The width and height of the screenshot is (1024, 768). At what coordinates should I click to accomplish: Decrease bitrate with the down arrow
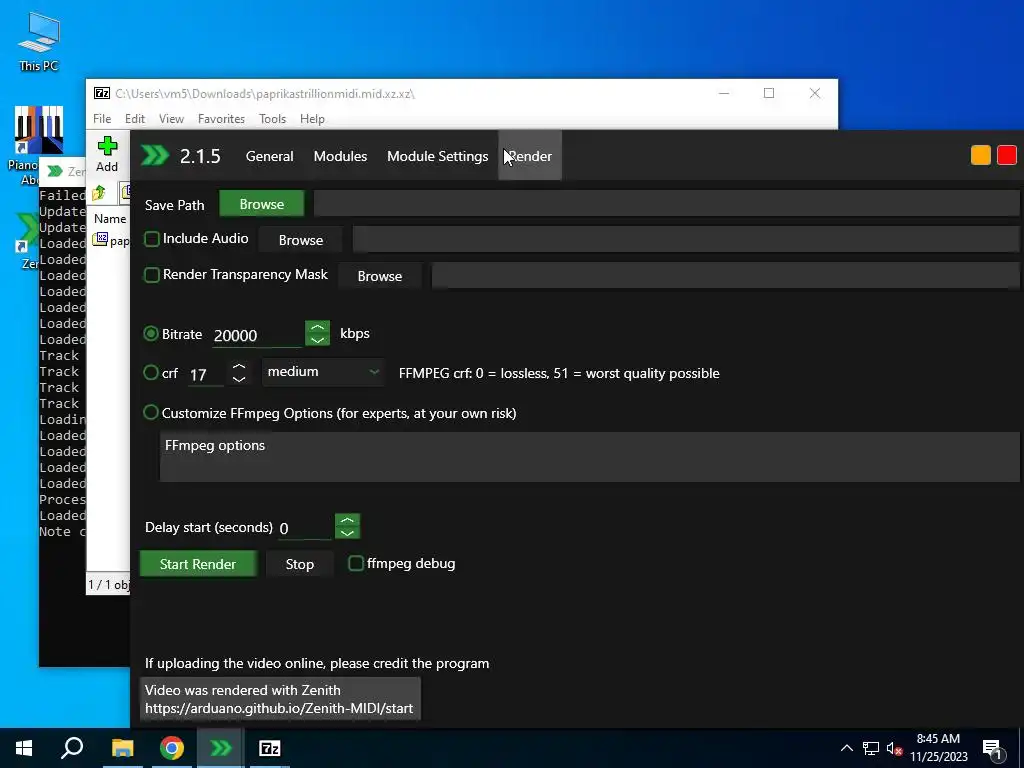click(317, 340)
